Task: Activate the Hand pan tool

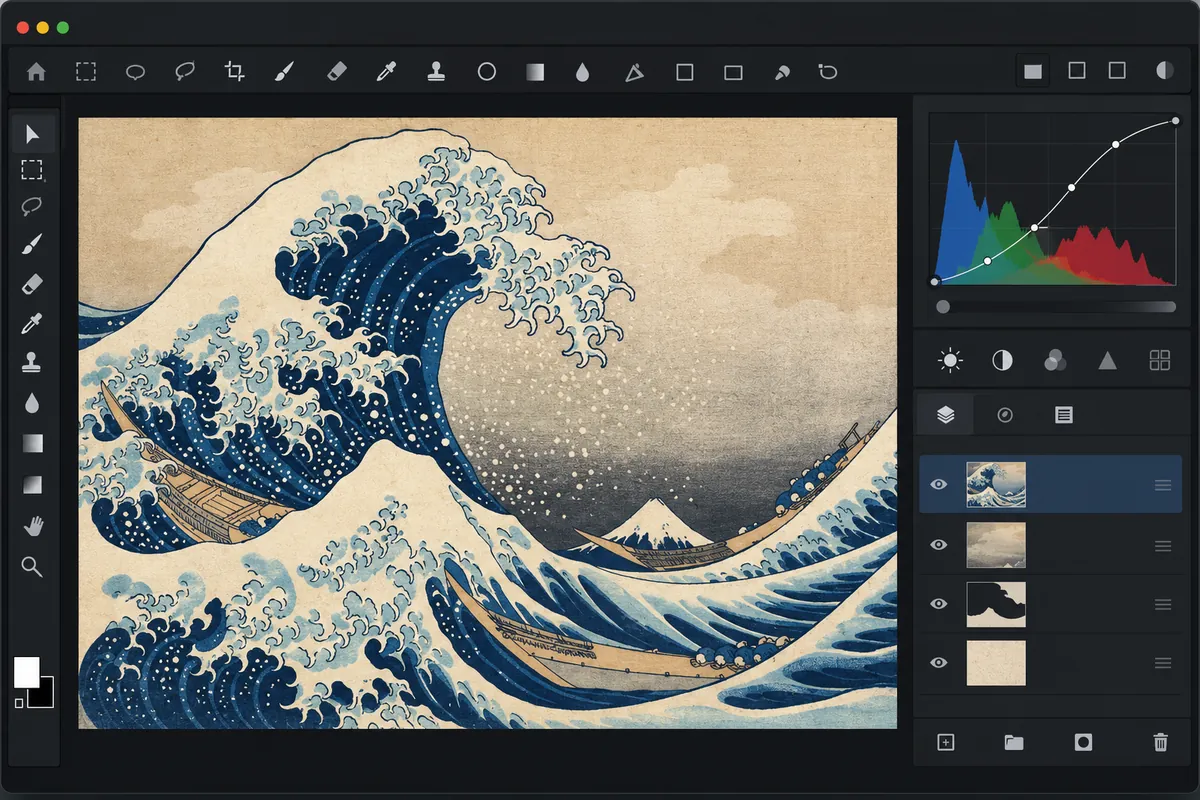Action: click(33, 525)
